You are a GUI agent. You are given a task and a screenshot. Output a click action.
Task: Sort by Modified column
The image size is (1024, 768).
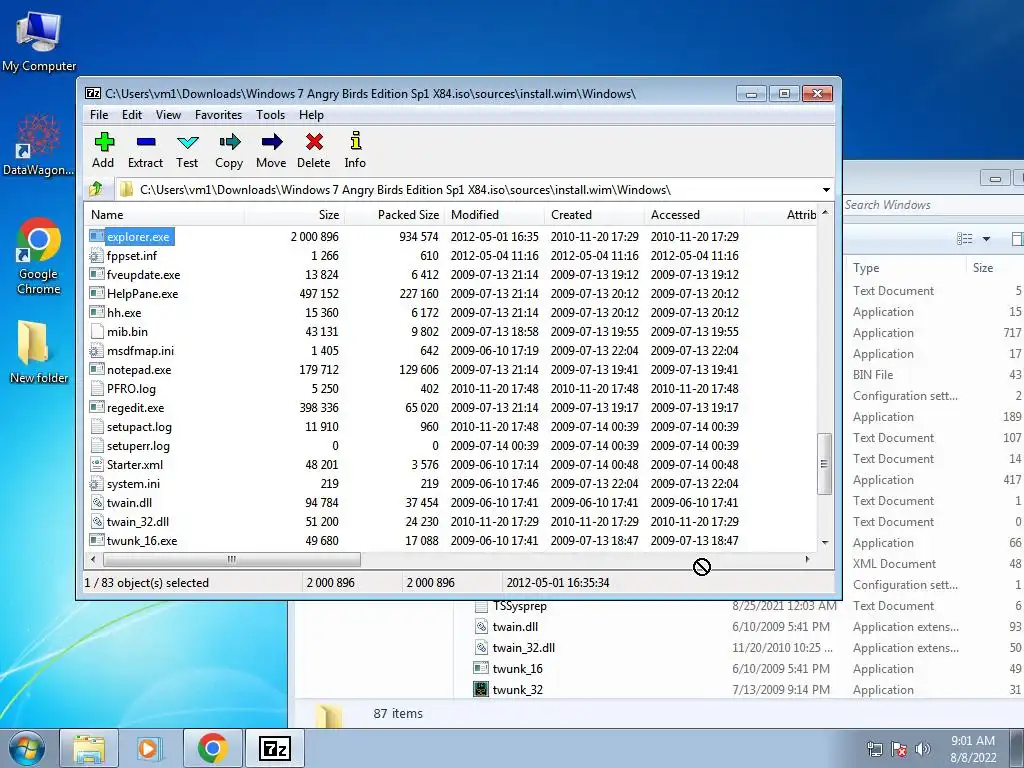[494, 215]
